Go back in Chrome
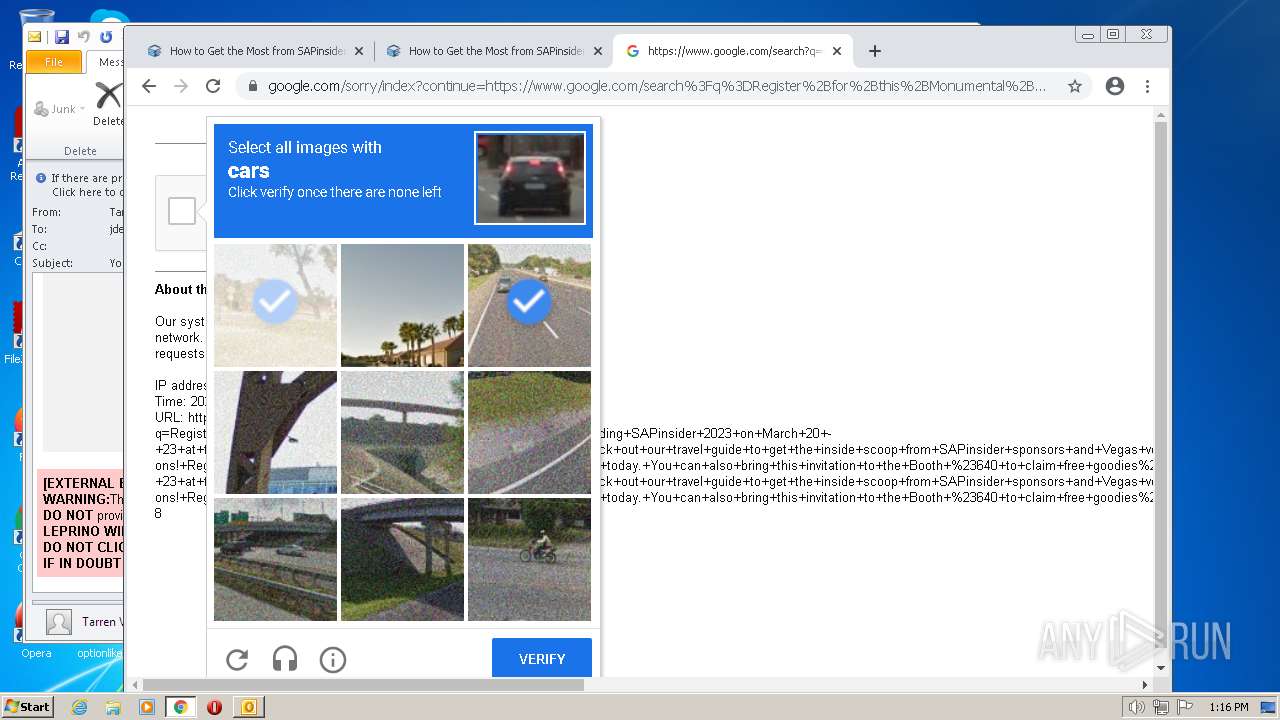The height and width of the screenshot is (720, 1280). click(x=149, y=86)
